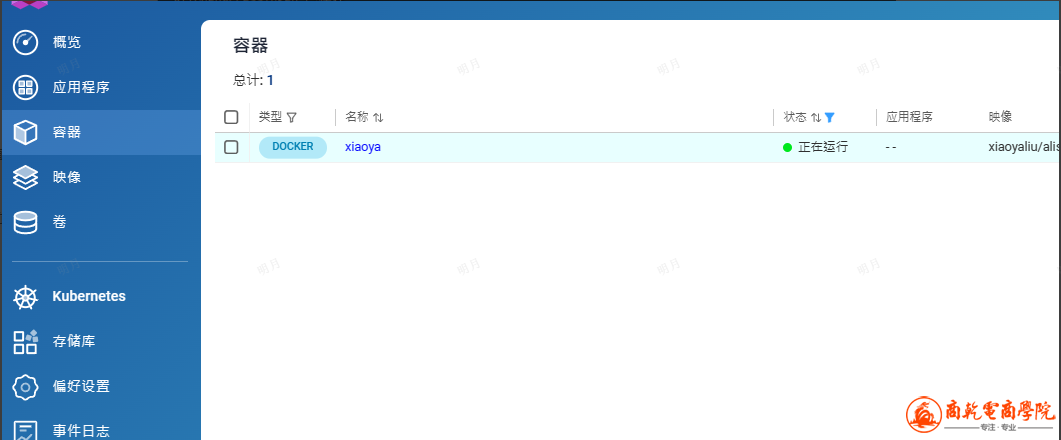
Task: Open the xiaoya container link
Action: [x=363, y=147]
